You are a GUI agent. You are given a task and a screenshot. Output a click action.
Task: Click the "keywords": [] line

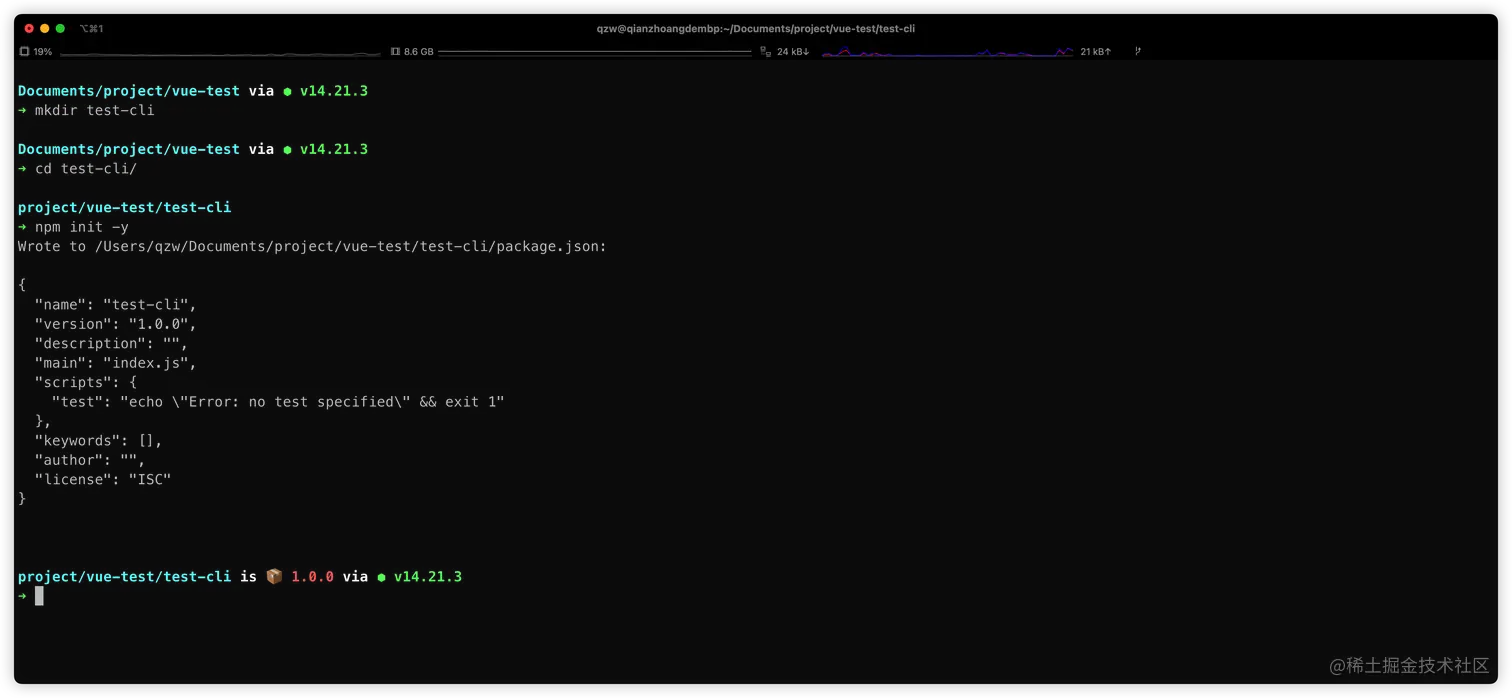(x=98, y=441)
